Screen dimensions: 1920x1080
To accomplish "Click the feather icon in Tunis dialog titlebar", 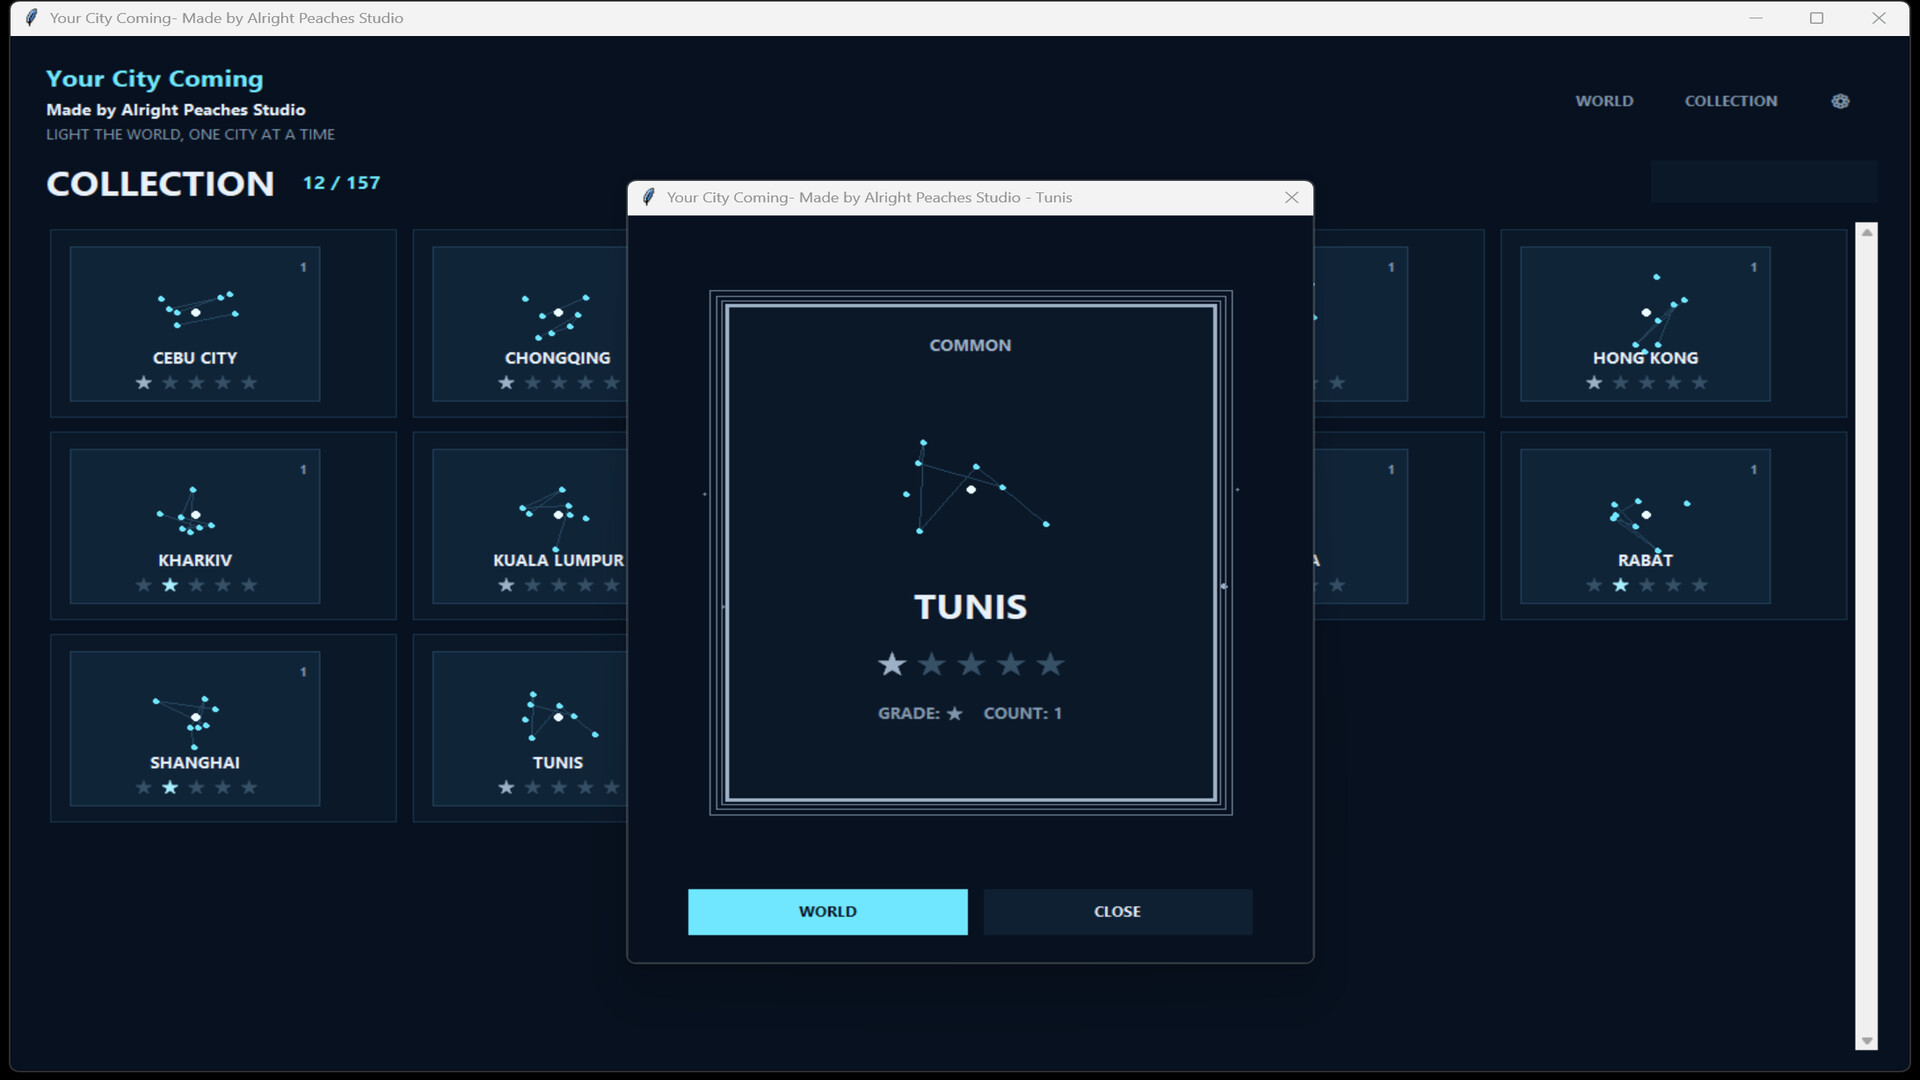I will coord(648,197).
